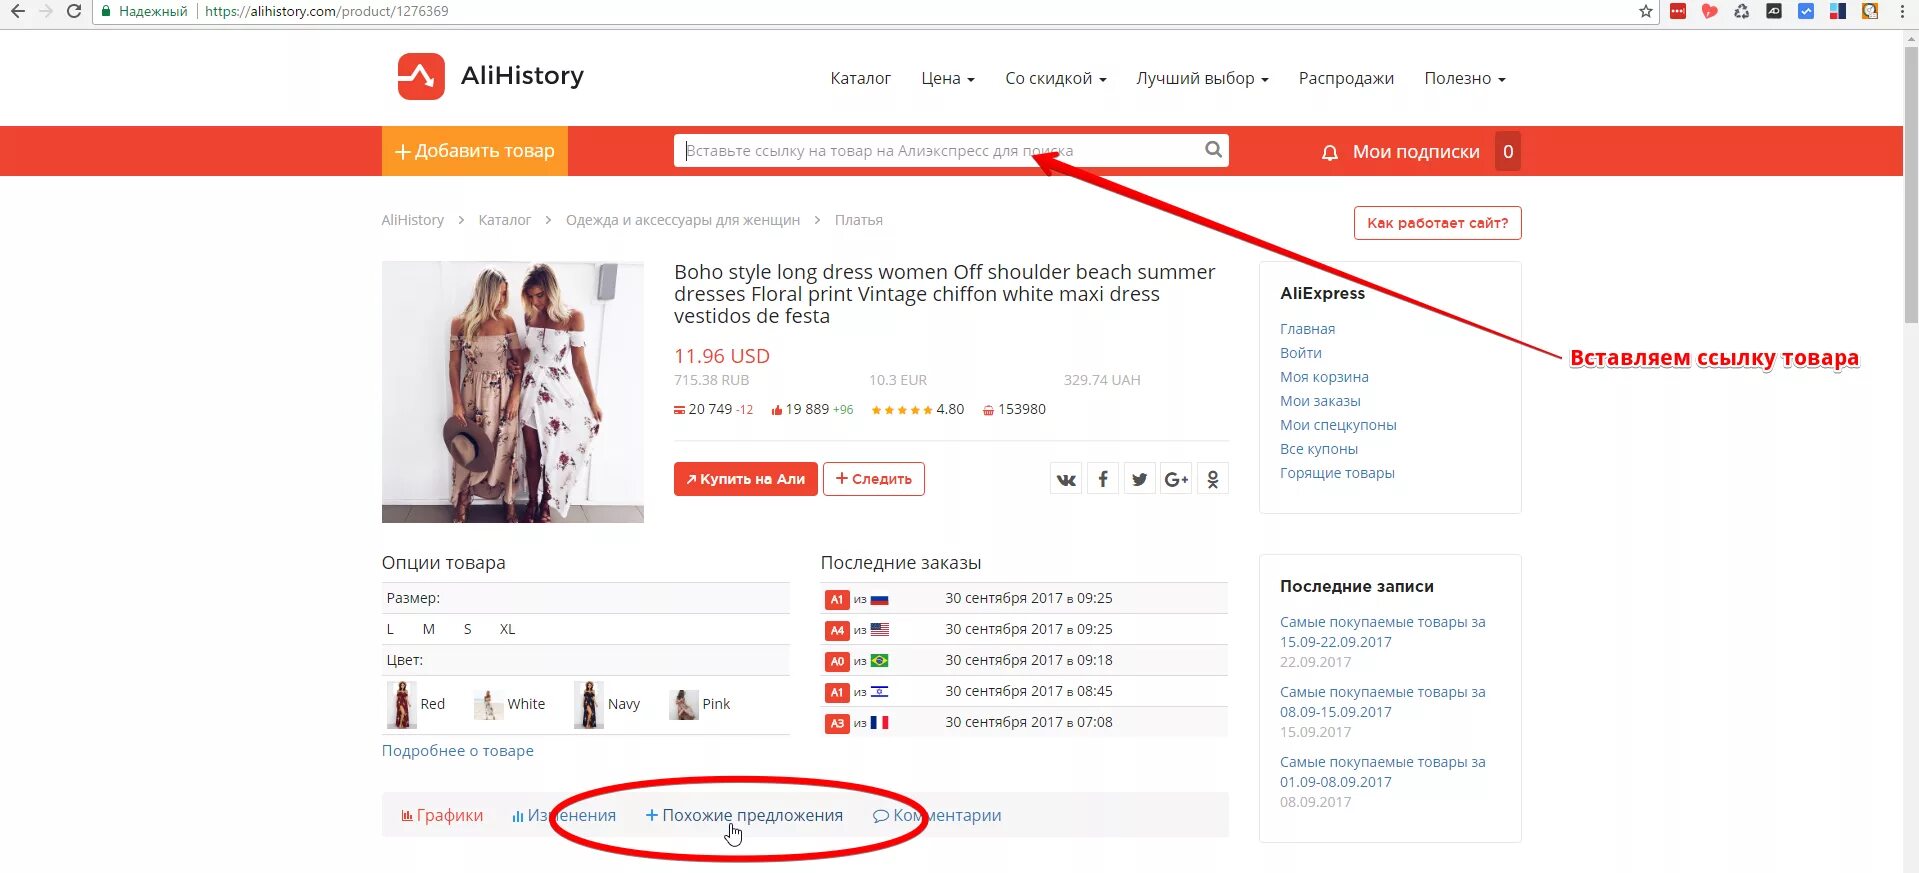Select size XL option
This screenshot has height=873, width=1919.
click(x=508, y=629)
